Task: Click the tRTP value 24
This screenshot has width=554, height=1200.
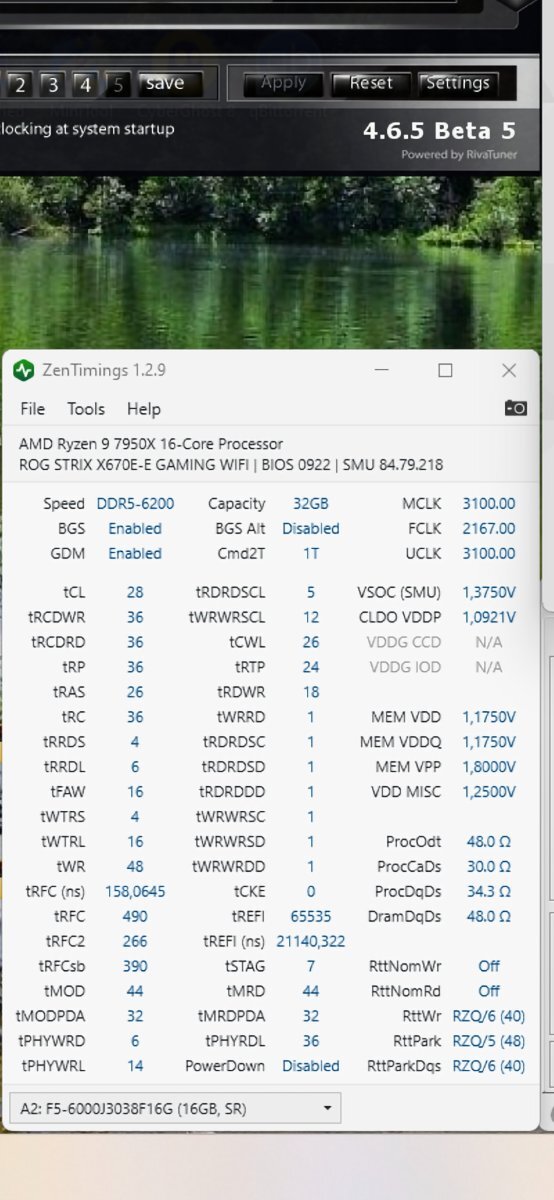Action: pyautogui.click(x=311, y=667)
